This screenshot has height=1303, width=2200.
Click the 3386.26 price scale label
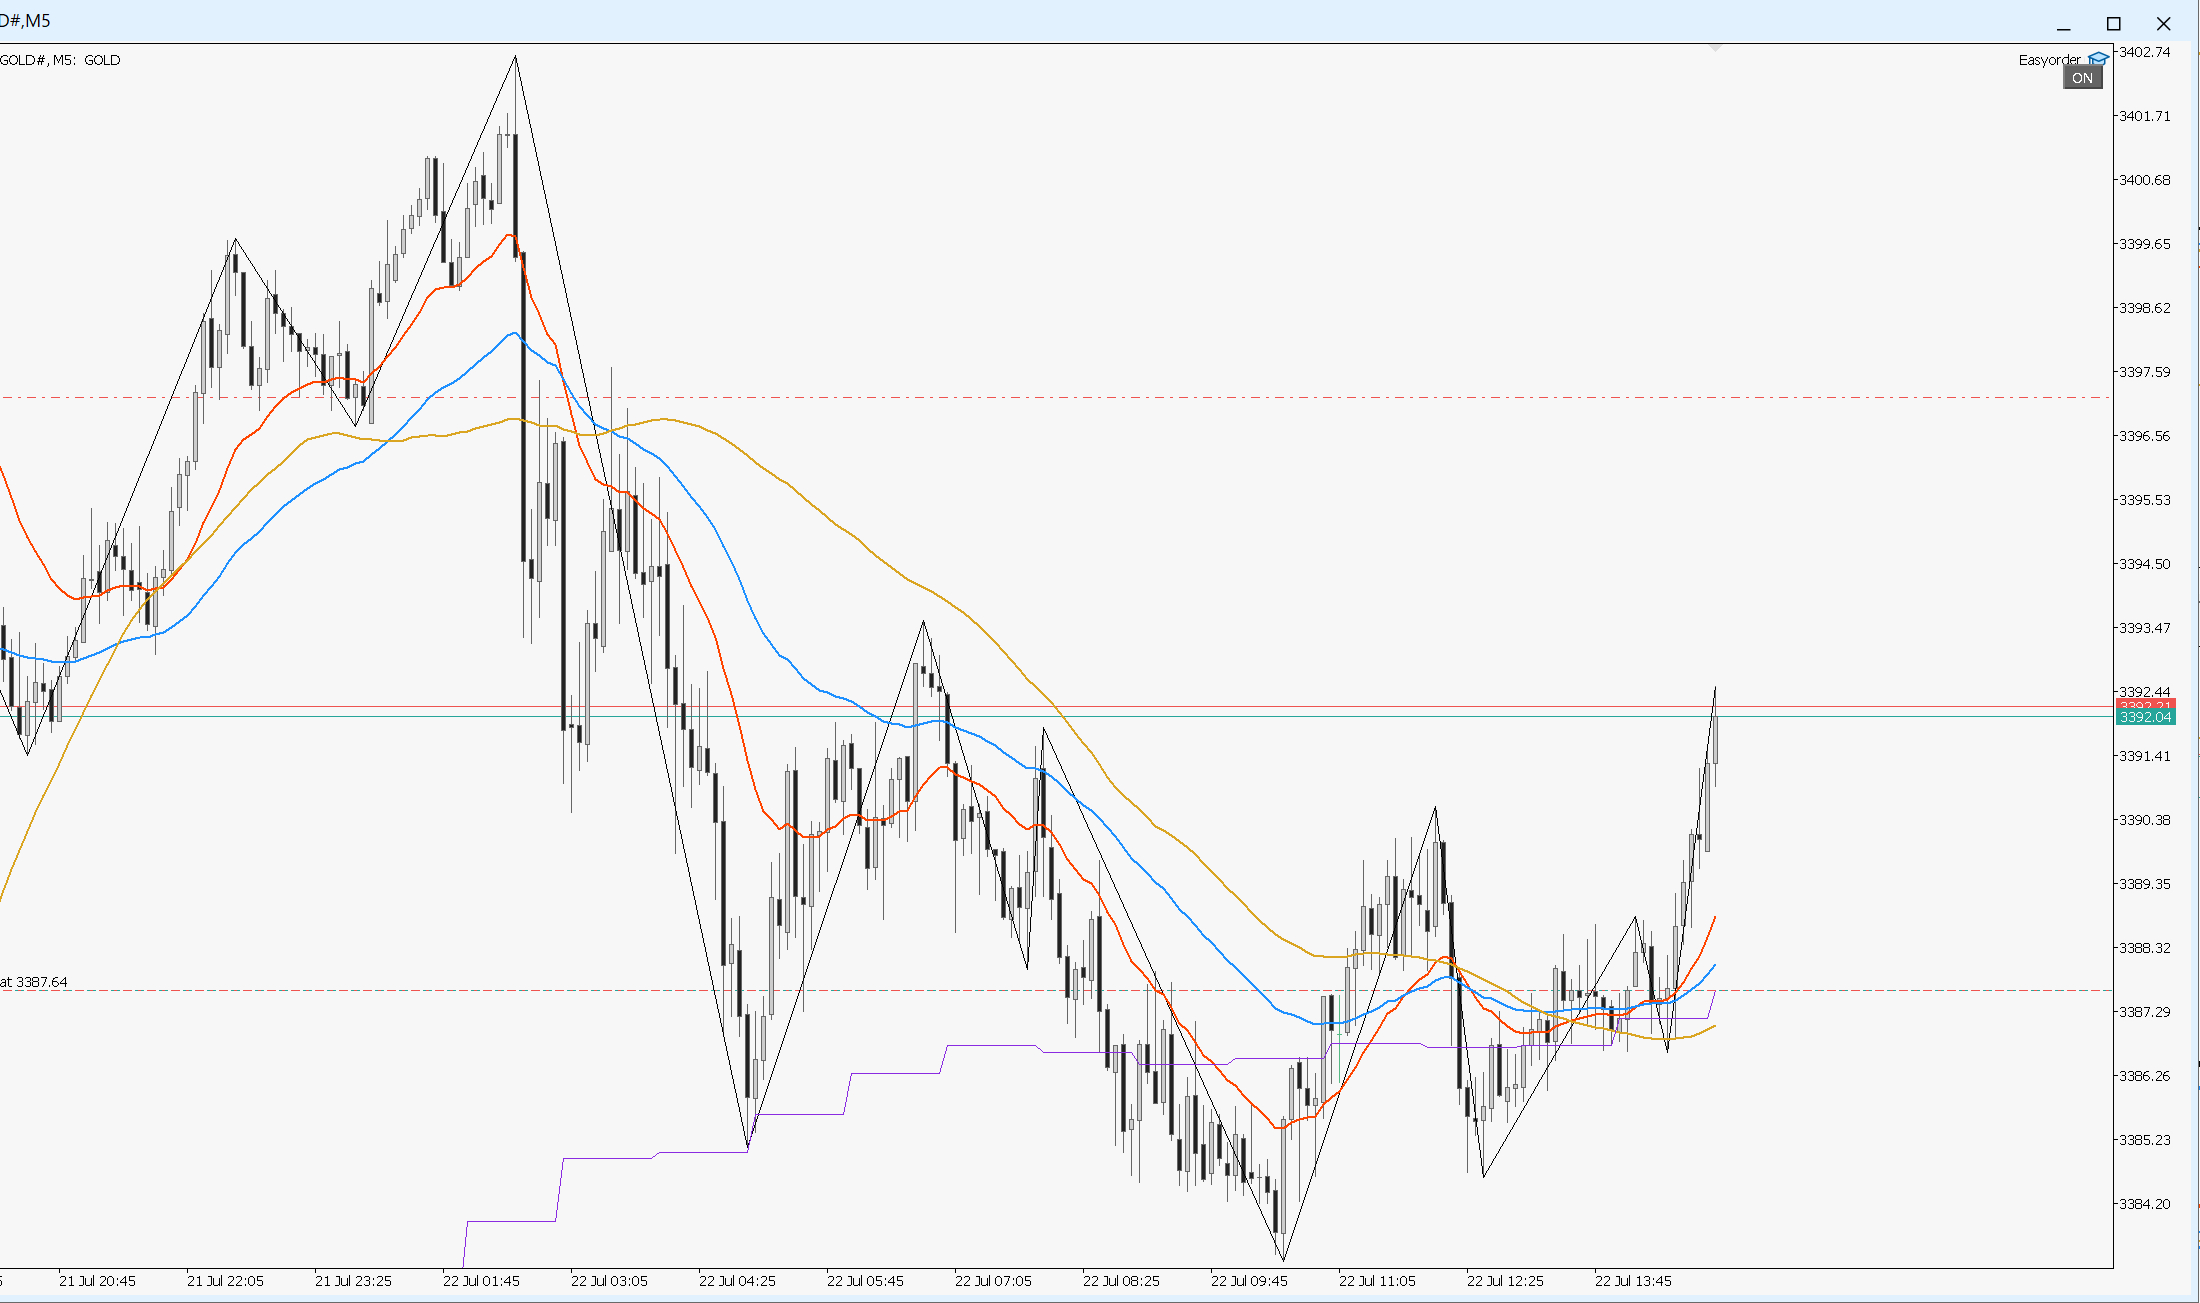pos(2145,1076)
